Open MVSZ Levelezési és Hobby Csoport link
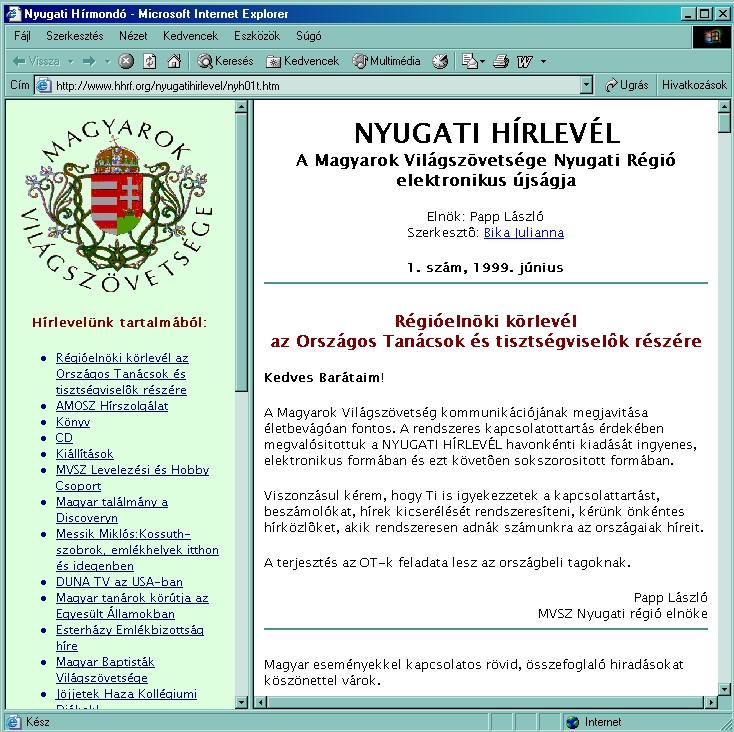This screenshot has height=732, width=734. click(x=132, y=477)
